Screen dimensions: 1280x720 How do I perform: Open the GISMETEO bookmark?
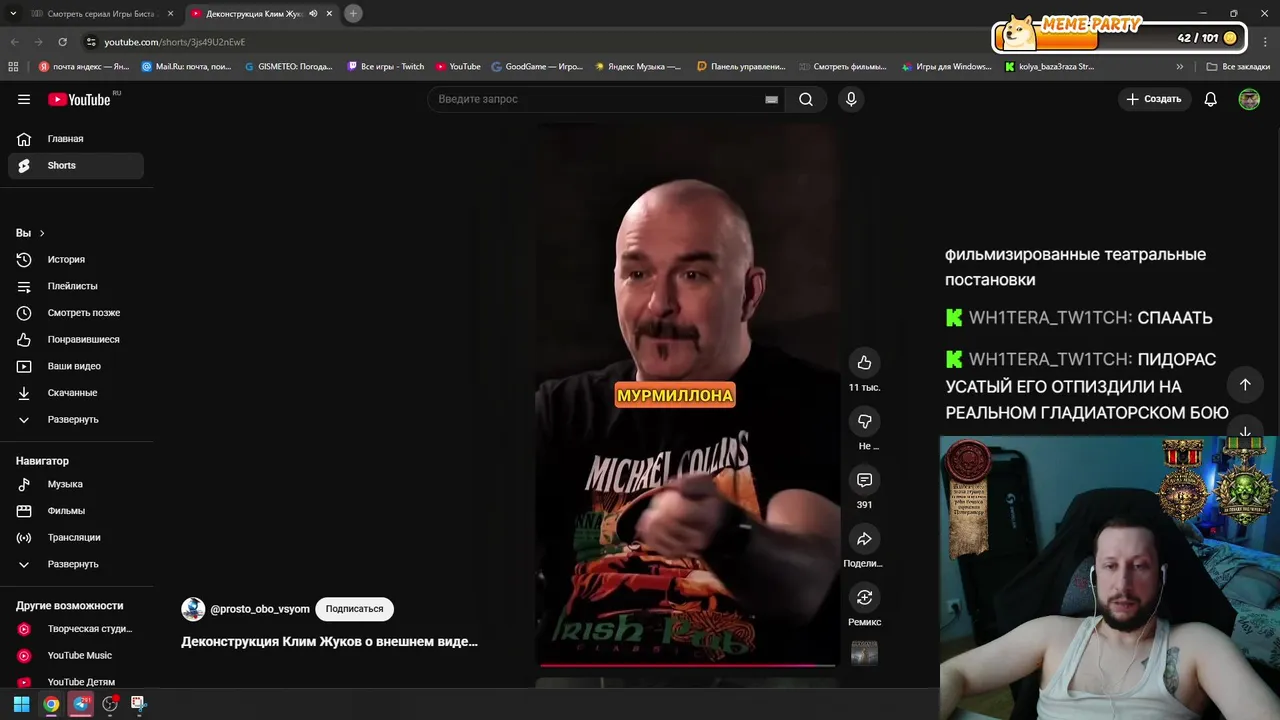pyautogui.click(x=288, y=67)
